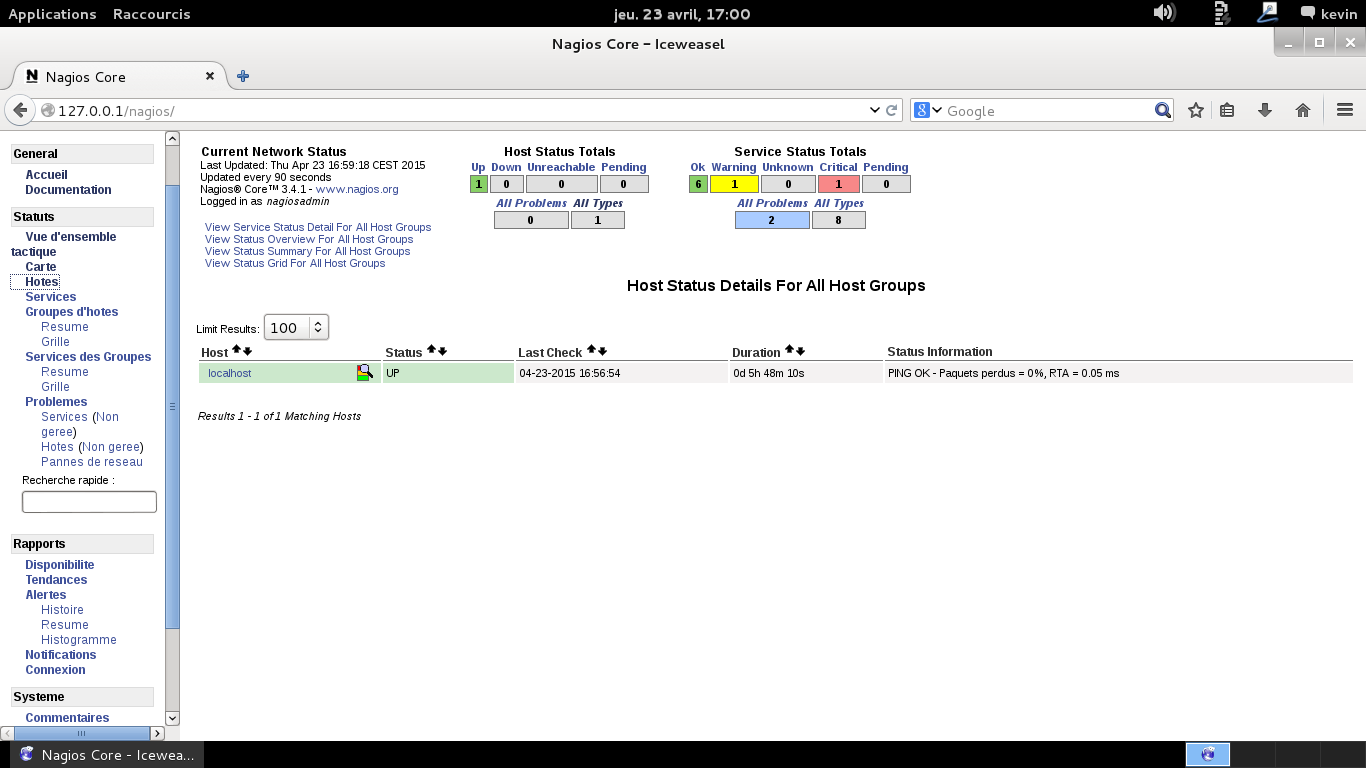Open a new tab with plus icon

coord(243,76)
